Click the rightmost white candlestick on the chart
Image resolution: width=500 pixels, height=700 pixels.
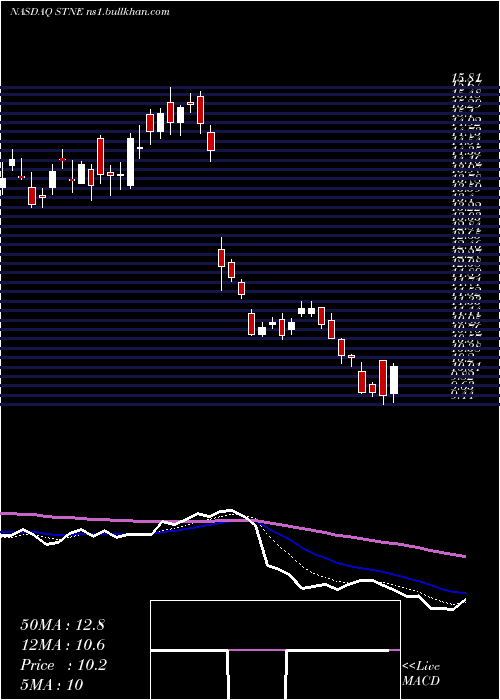click(394, 380)
